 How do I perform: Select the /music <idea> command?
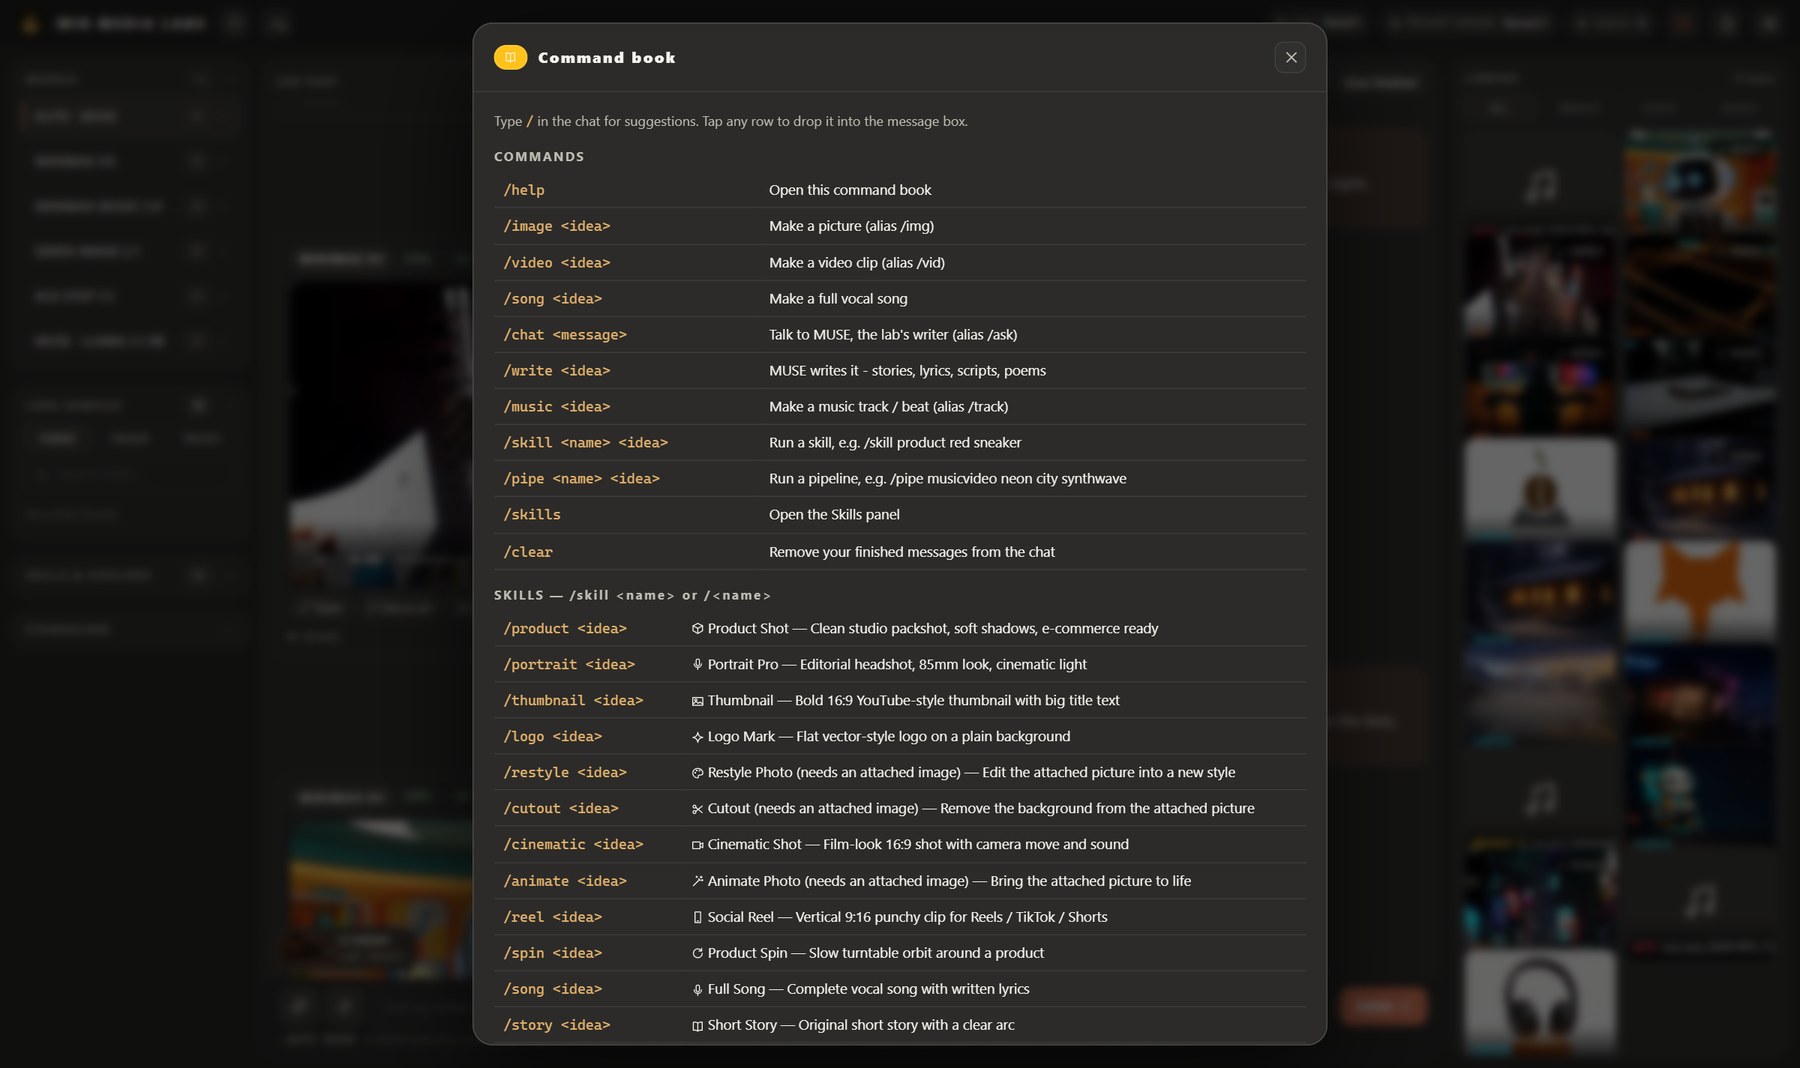pos(900,407)
